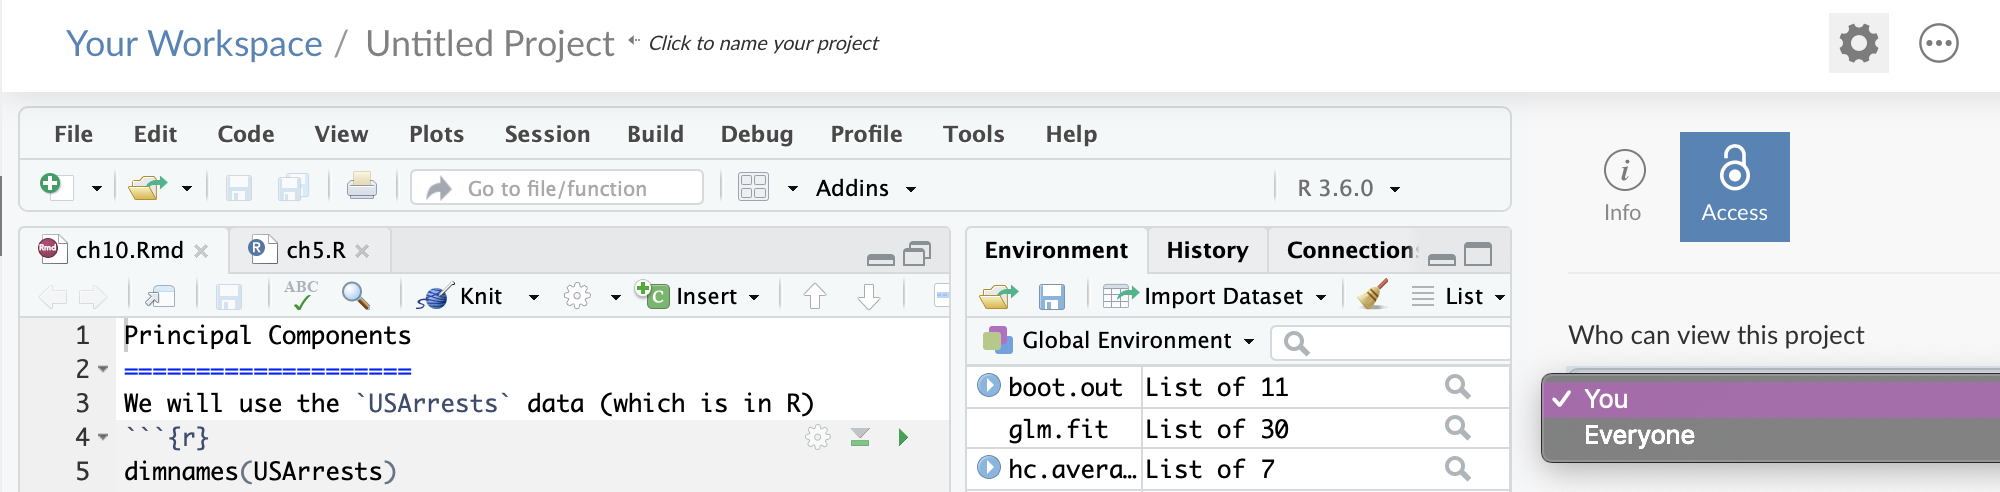Collapse the code chunk at line 4
2000x492 pixels.
[103, 438]
